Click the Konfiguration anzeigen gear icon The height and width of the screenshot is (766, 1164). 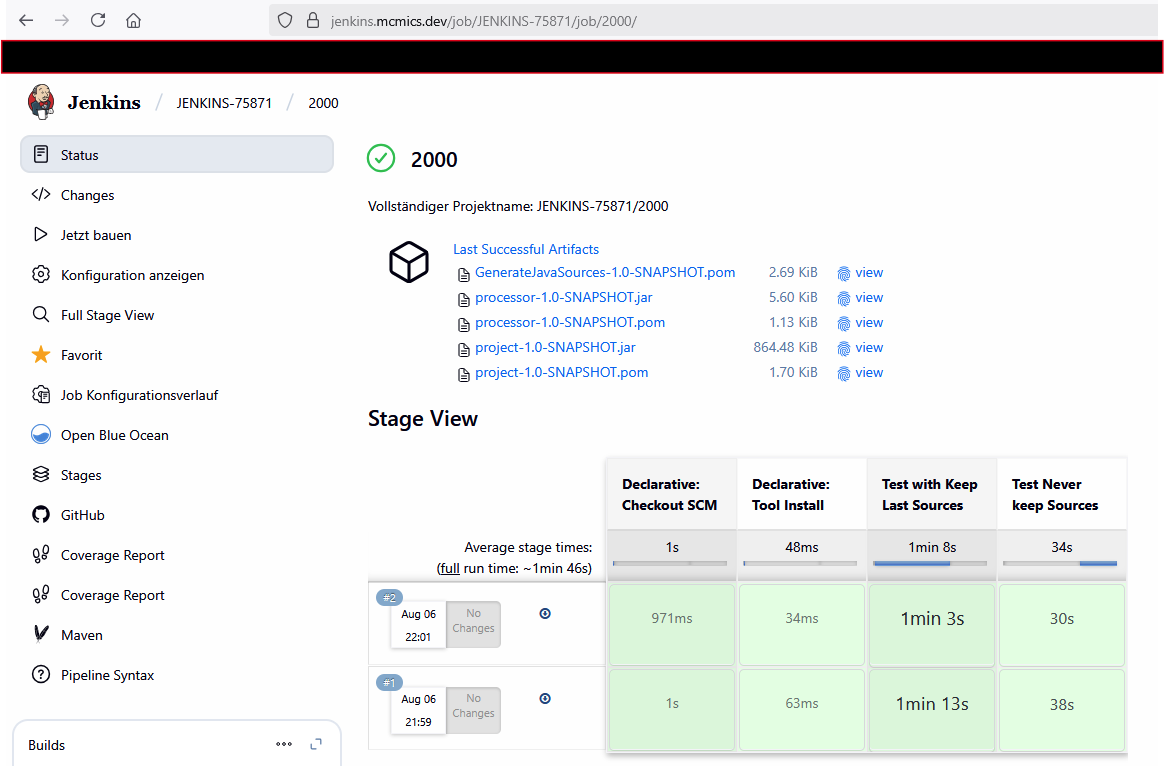[41, 275]
